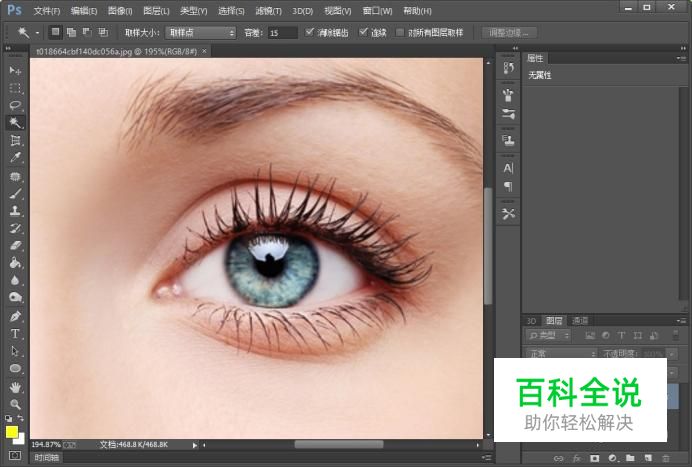This screenshot has width=692, height=467.
Task: Swap foreground and background colors
Action: click(20, 418)
